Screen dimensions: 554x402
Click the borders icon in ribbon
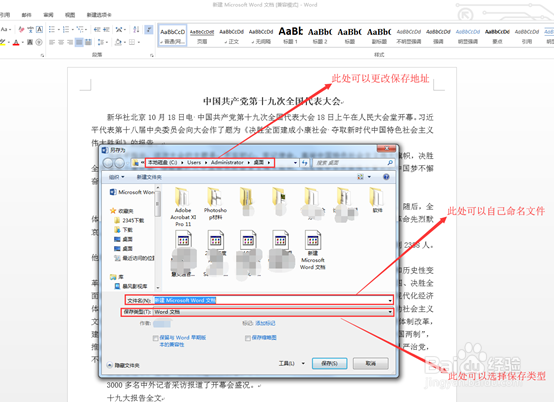point(132,42)
